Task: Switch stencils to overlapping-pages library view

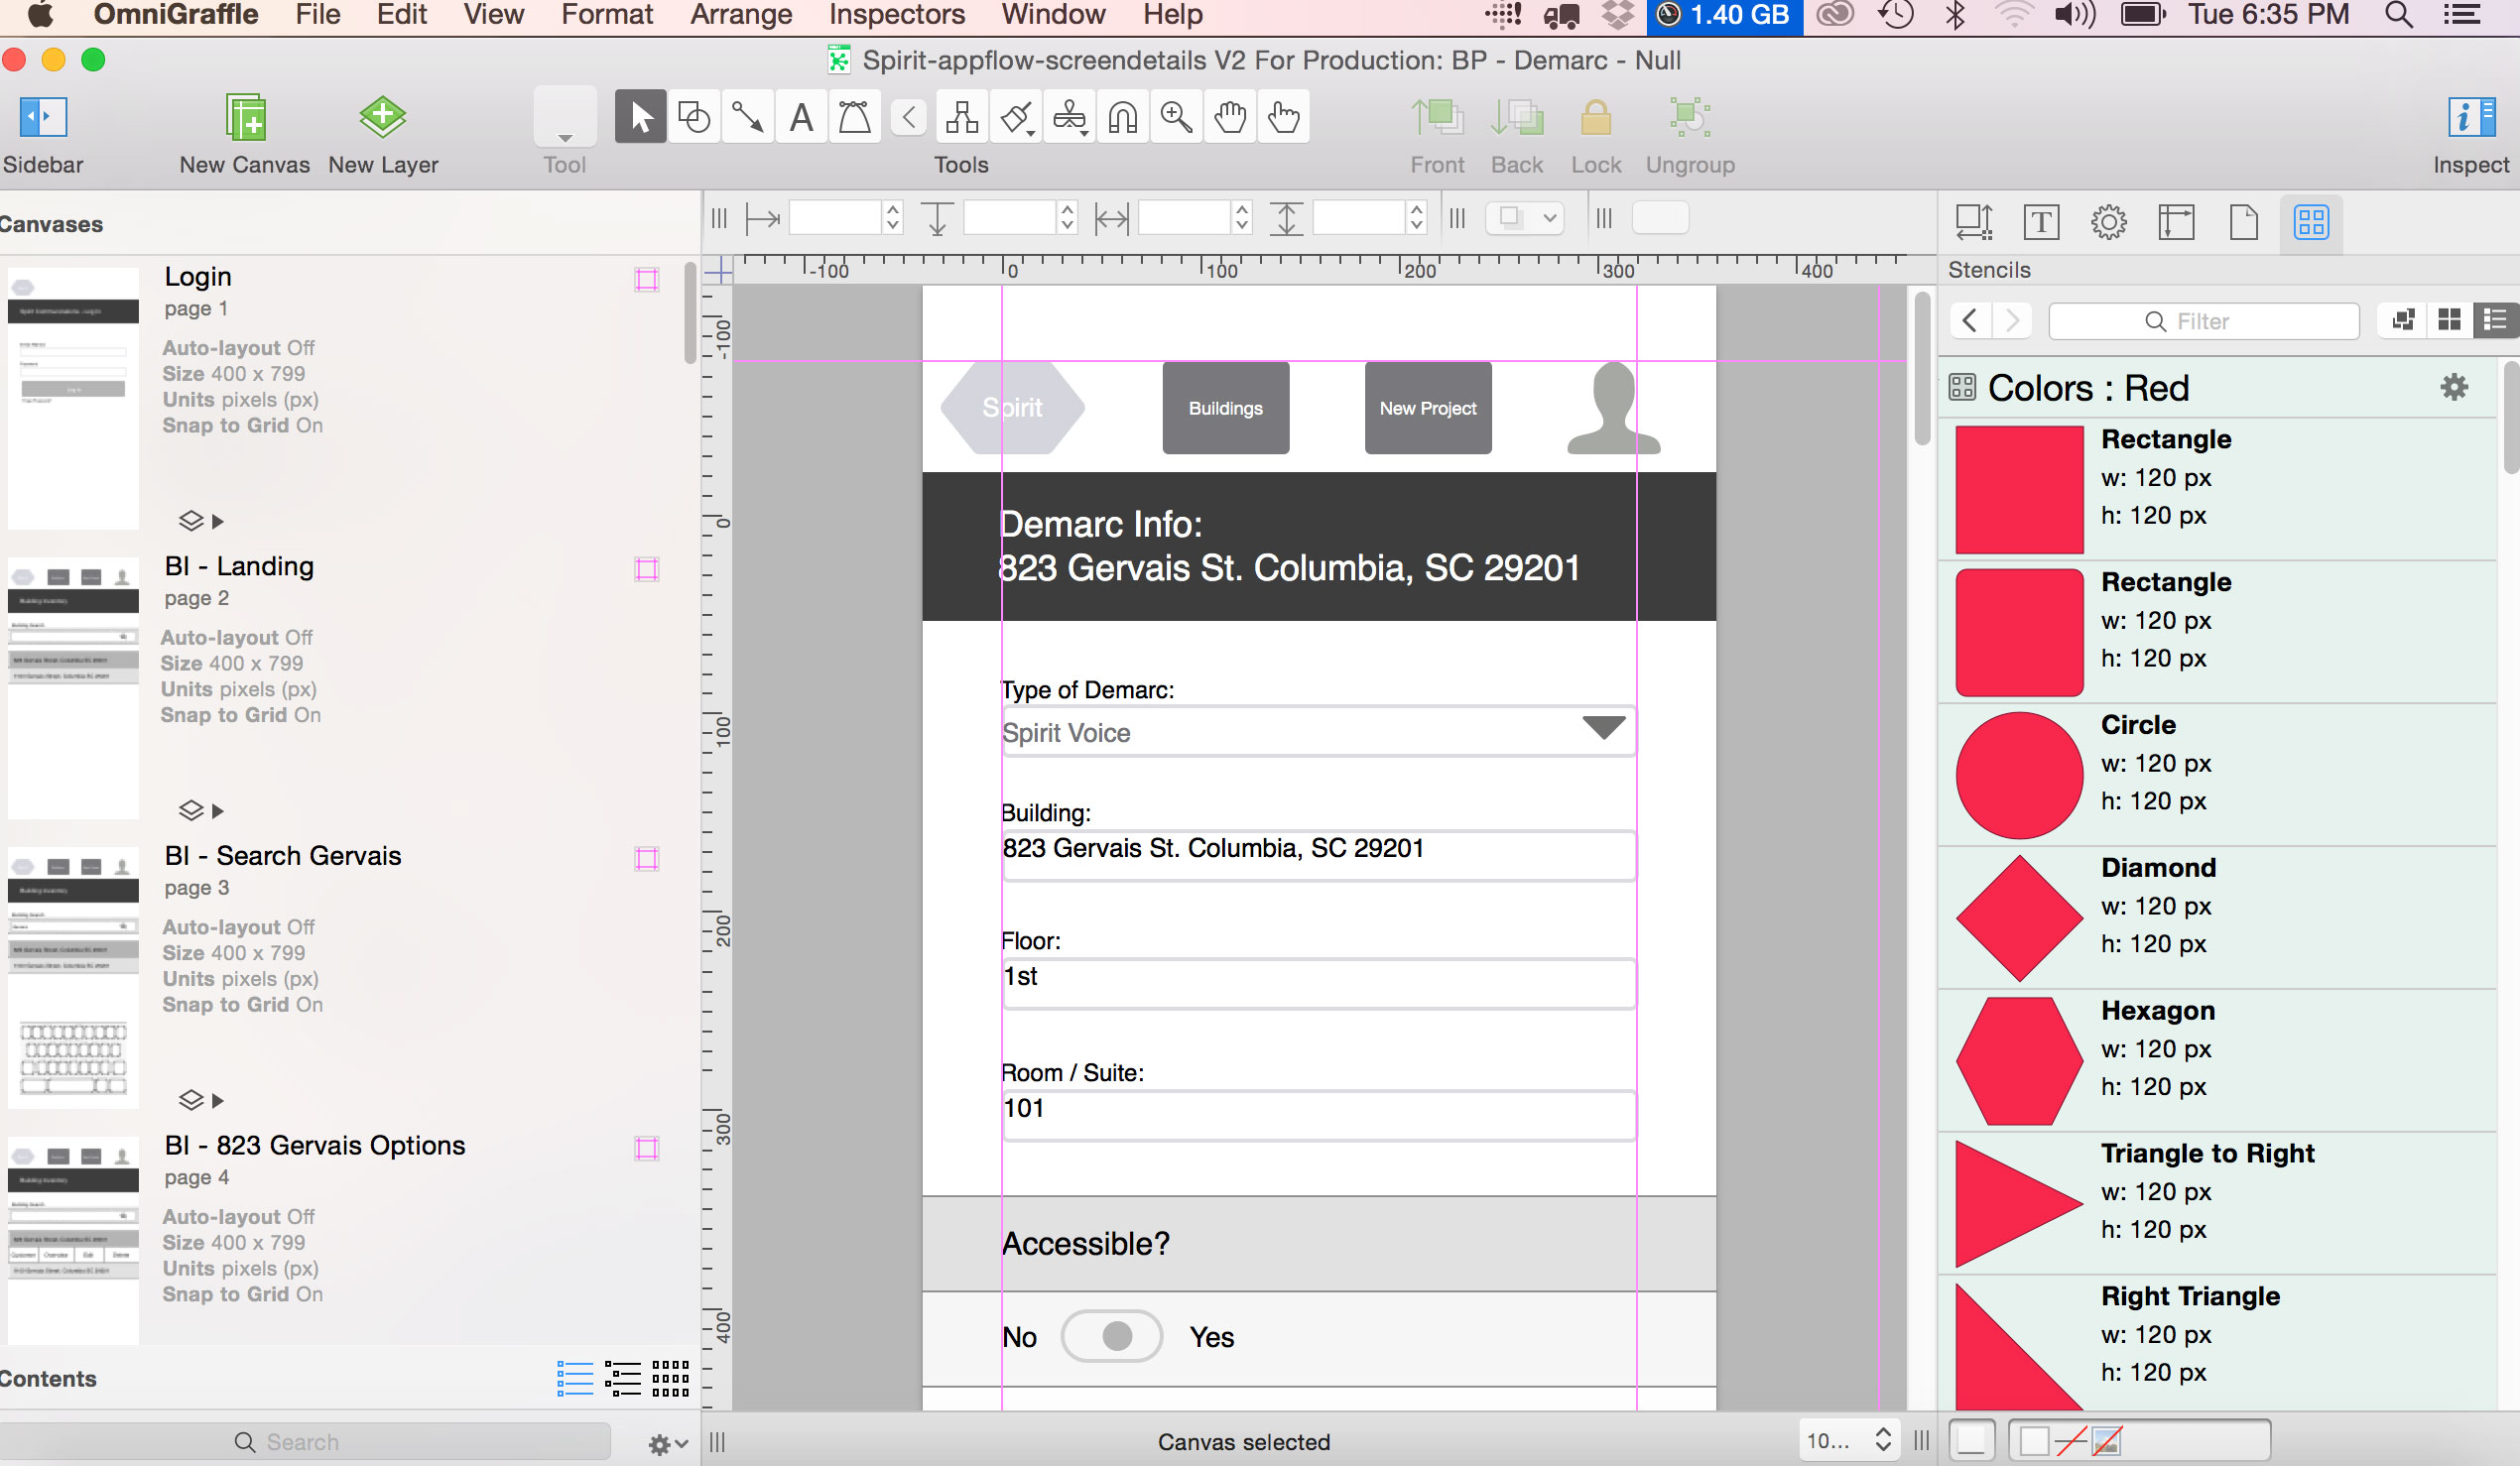Action: point(2404,320)
